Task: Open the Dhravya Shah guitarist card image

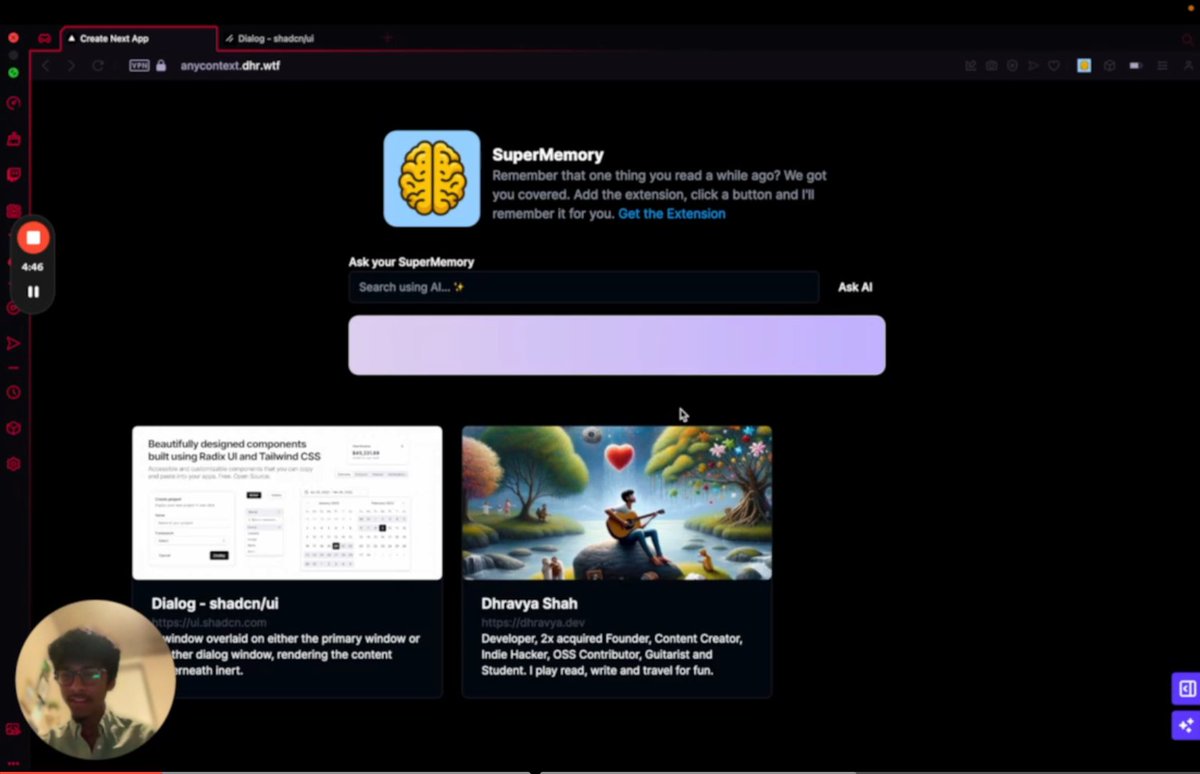Action: 617,503
